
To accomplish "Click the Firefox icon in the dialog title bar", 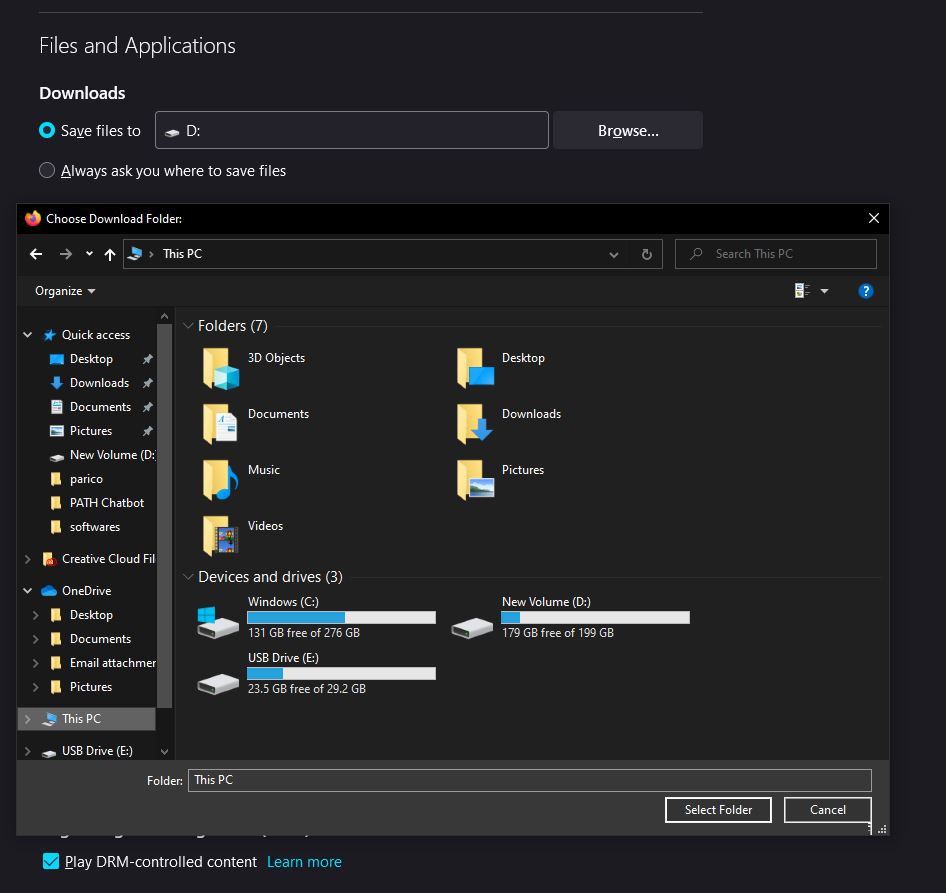I will (x=31, y=218).
